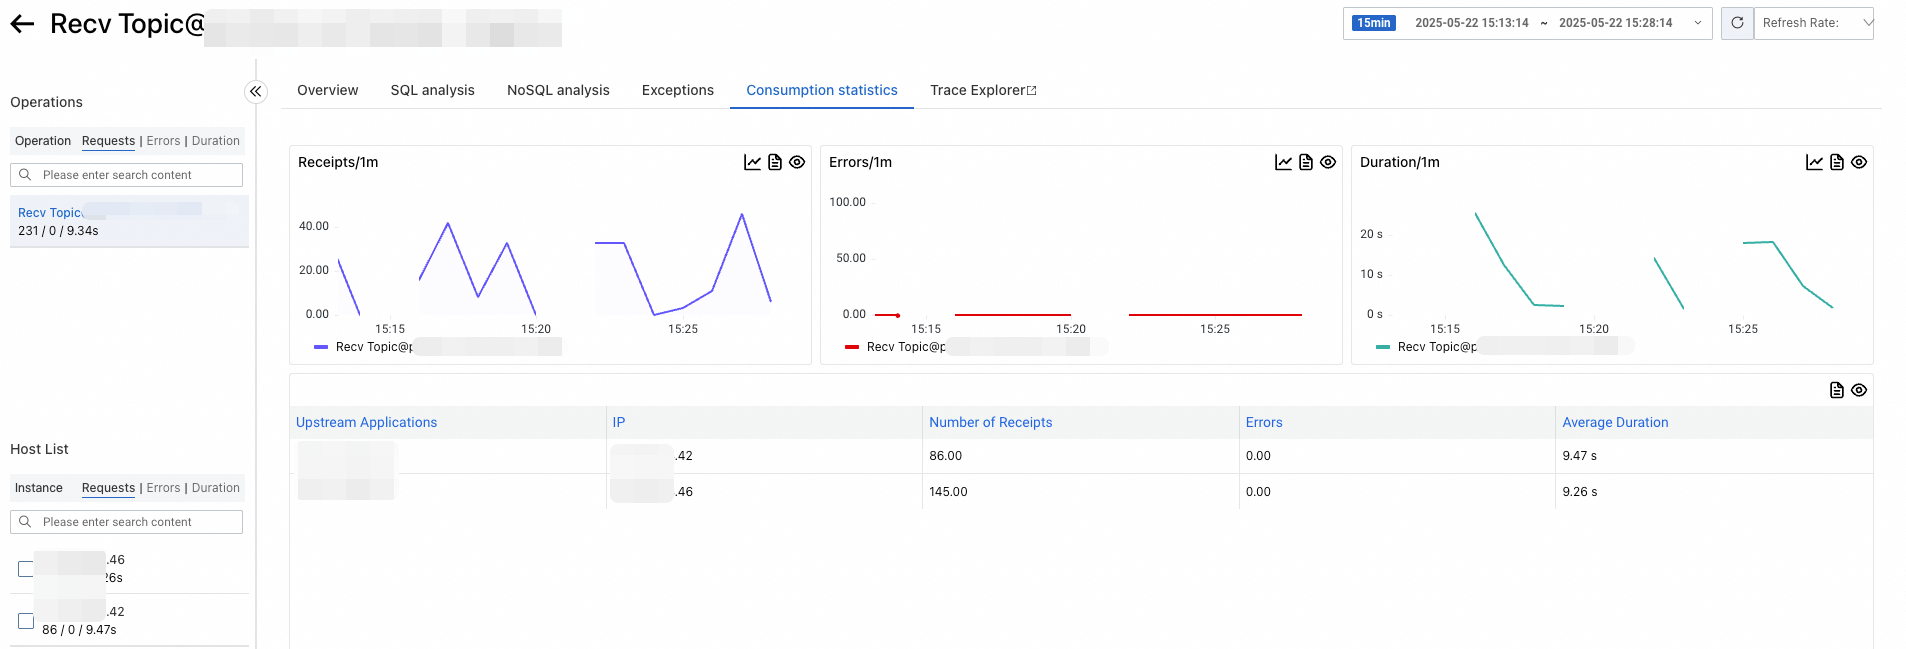
Task: Click the back arrow beside Recv Topic title
Action: click(22, 24)
